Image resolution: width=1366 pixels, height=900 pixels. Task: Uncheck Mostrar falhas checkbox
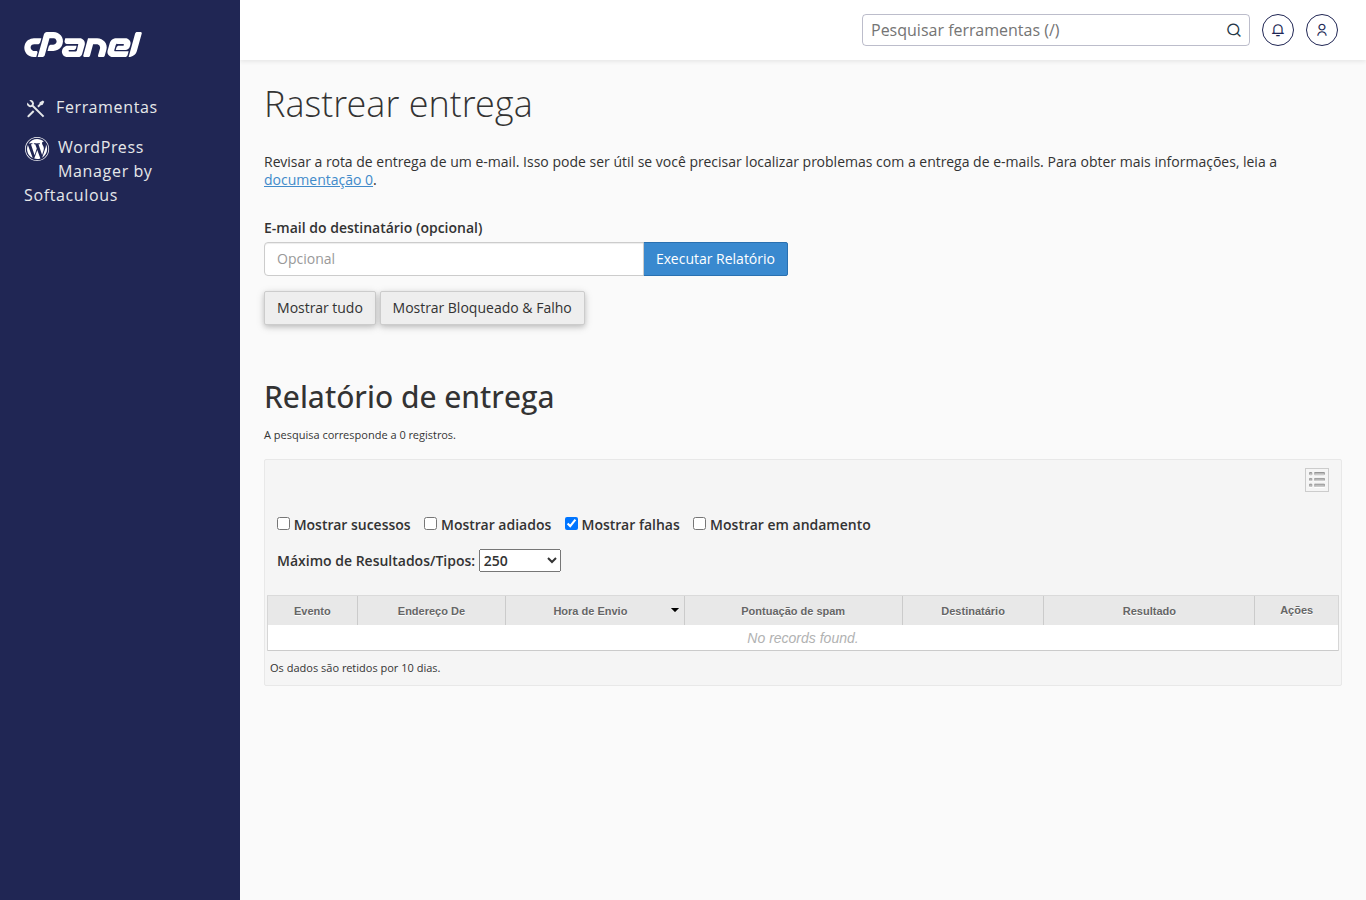click(x=572, y=524)
